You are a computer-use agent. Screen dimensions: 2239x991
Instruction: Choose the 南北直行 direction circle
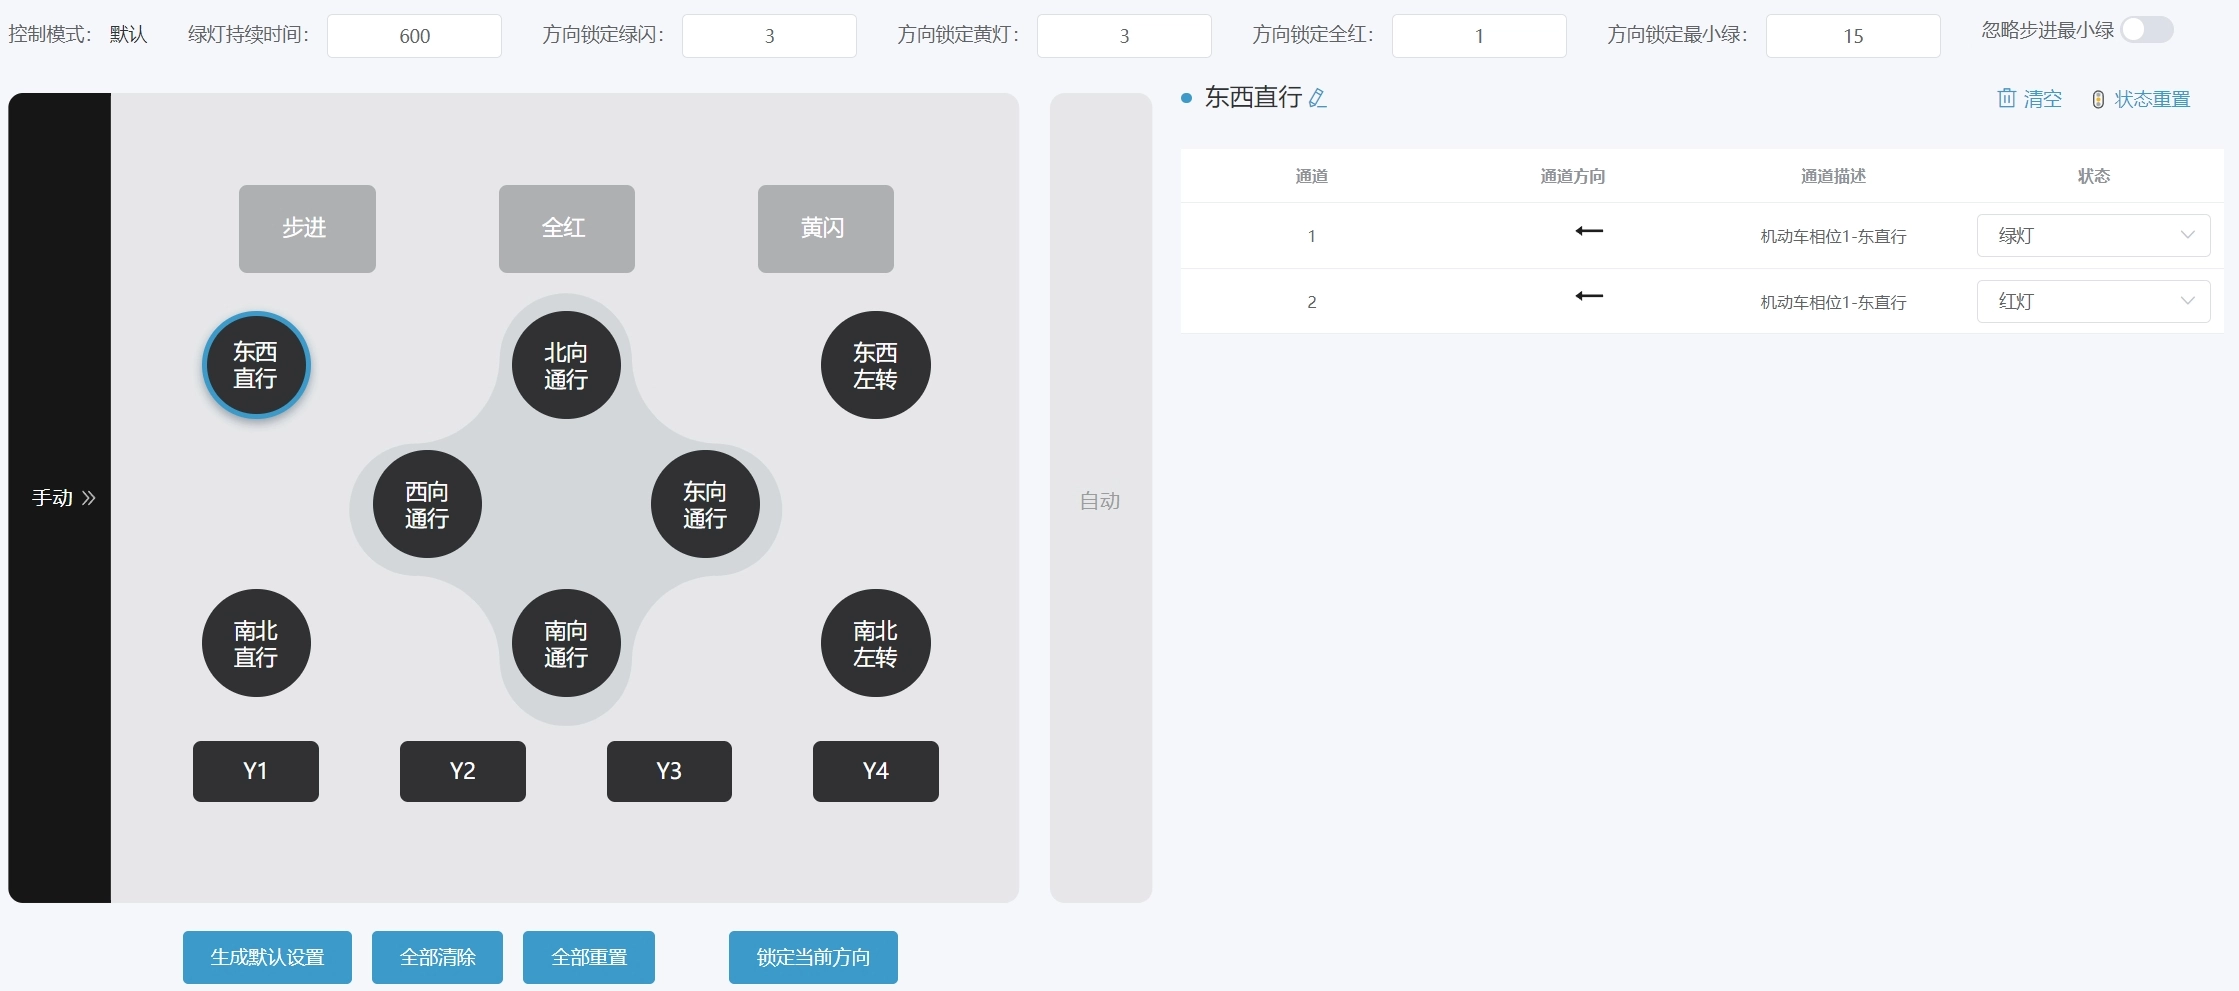click(256, 644)
